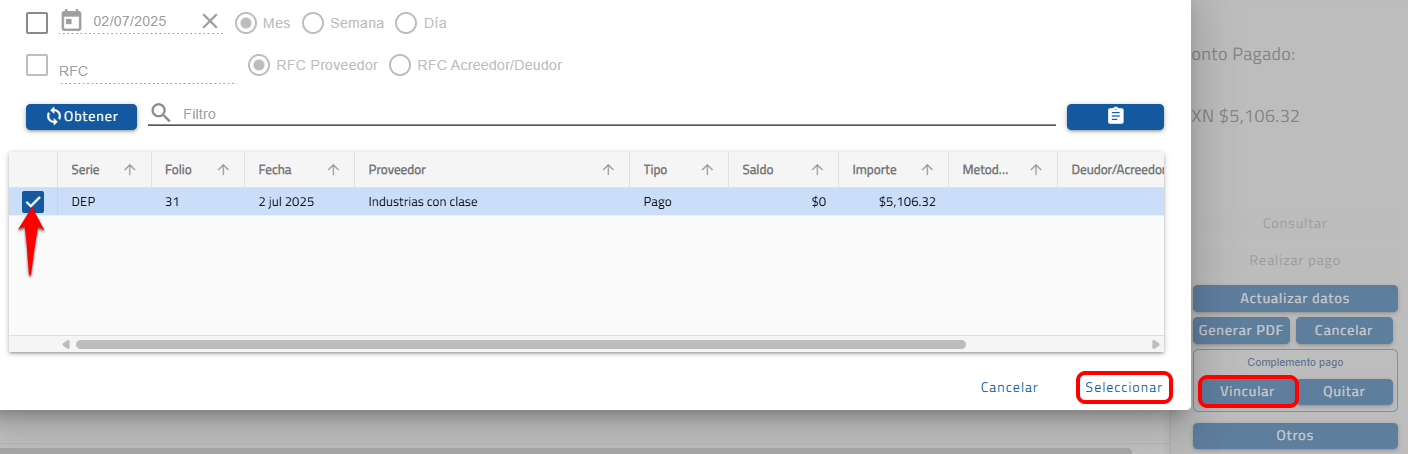The width and height of the screenshot is (1408, 454).
Task: Sort by Fecha column arrow
Action: [333, 170]
